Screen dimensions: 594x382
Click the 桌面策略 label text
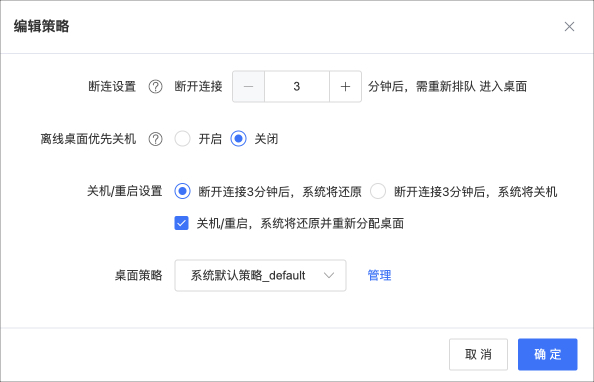click(139, 275)
